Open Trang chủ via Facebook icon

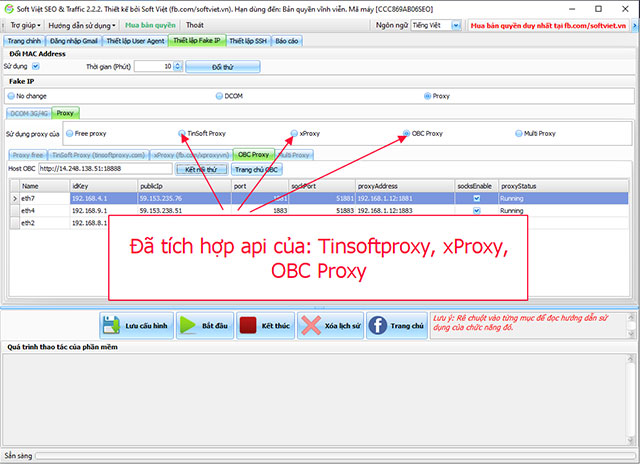coord(378,326)
